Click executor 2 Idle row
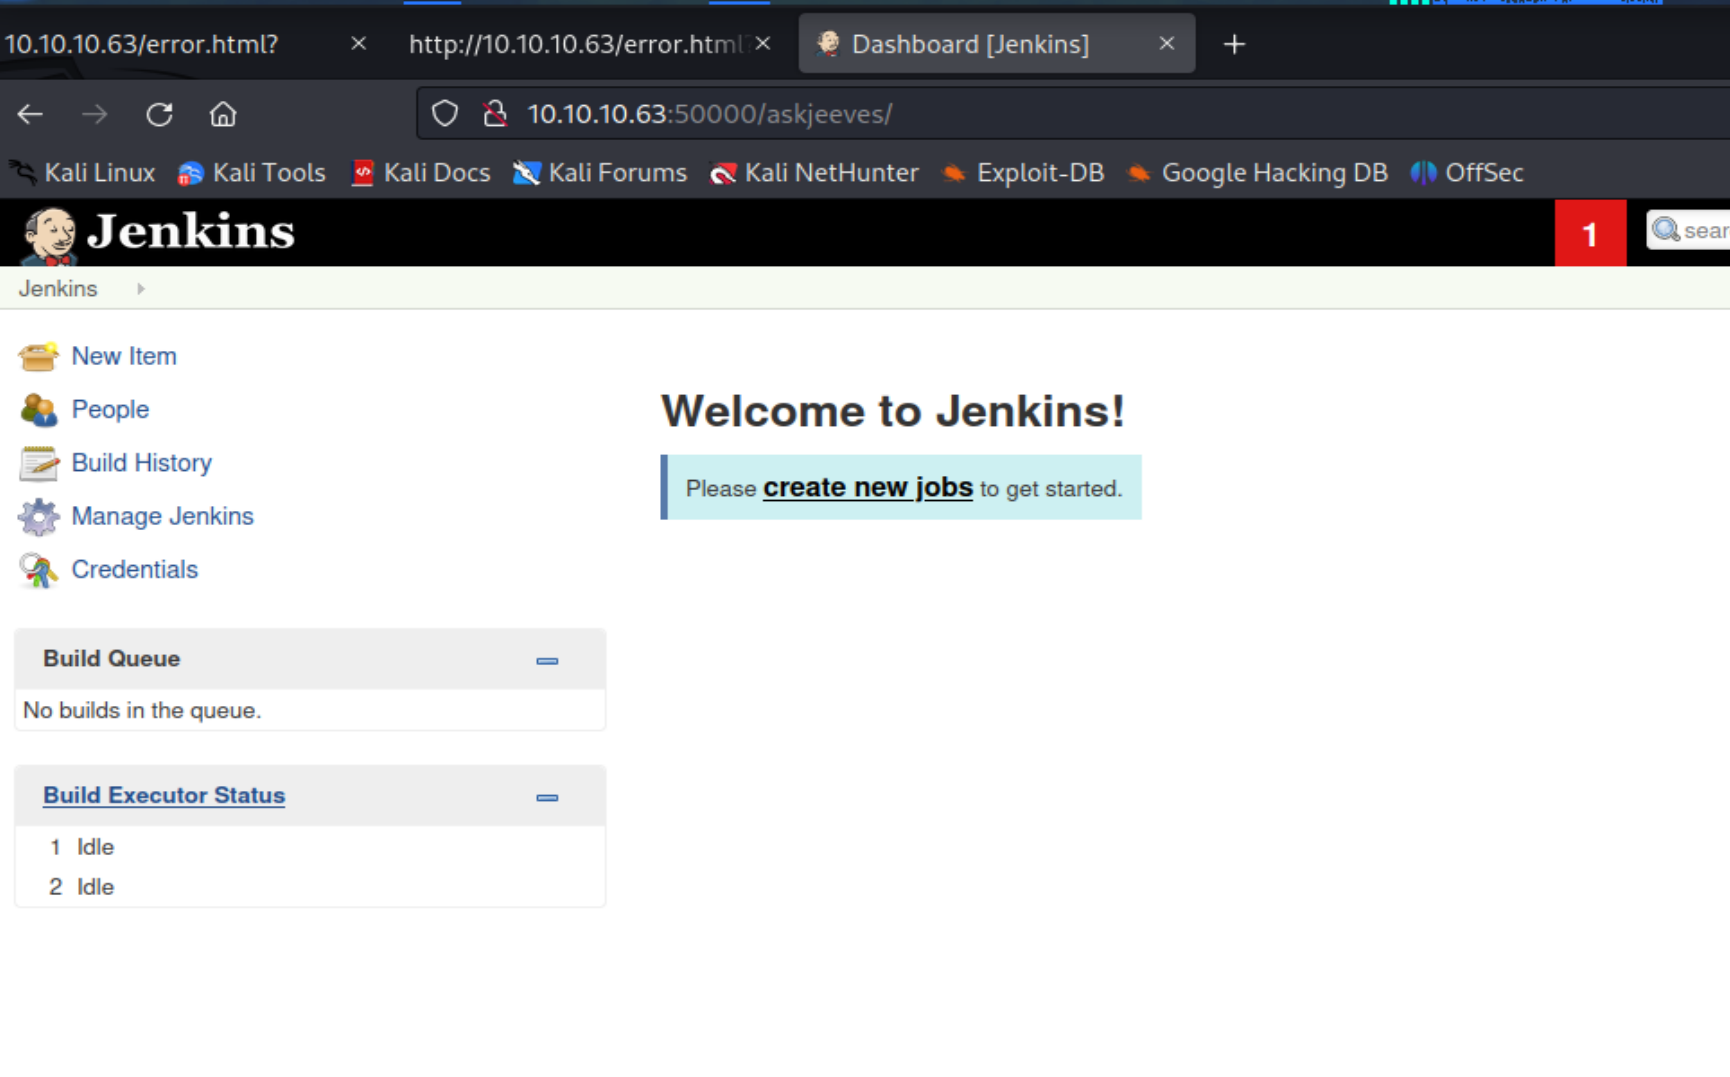This screenshot has height=1077, width=1730. click(x=310, y=887)
